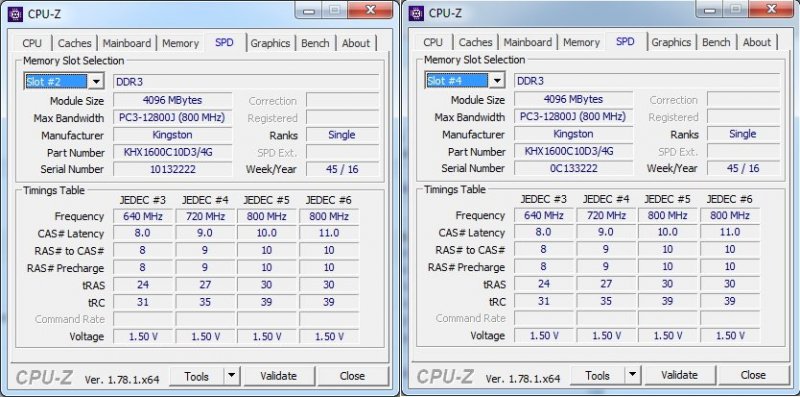Click CAS# Latency 8.0 cell in right window

click(544, 232)
